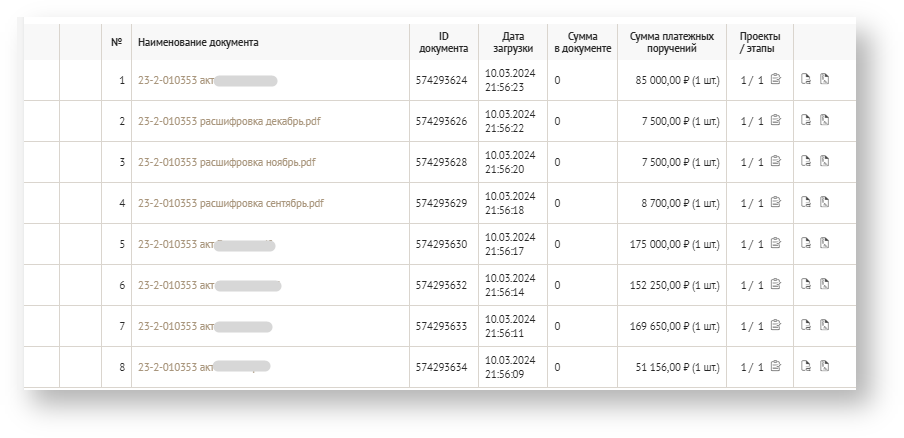904x438 pixels.
Task: Click right document icon for расшифровка ноябрь.pdf
Action: 825,162
